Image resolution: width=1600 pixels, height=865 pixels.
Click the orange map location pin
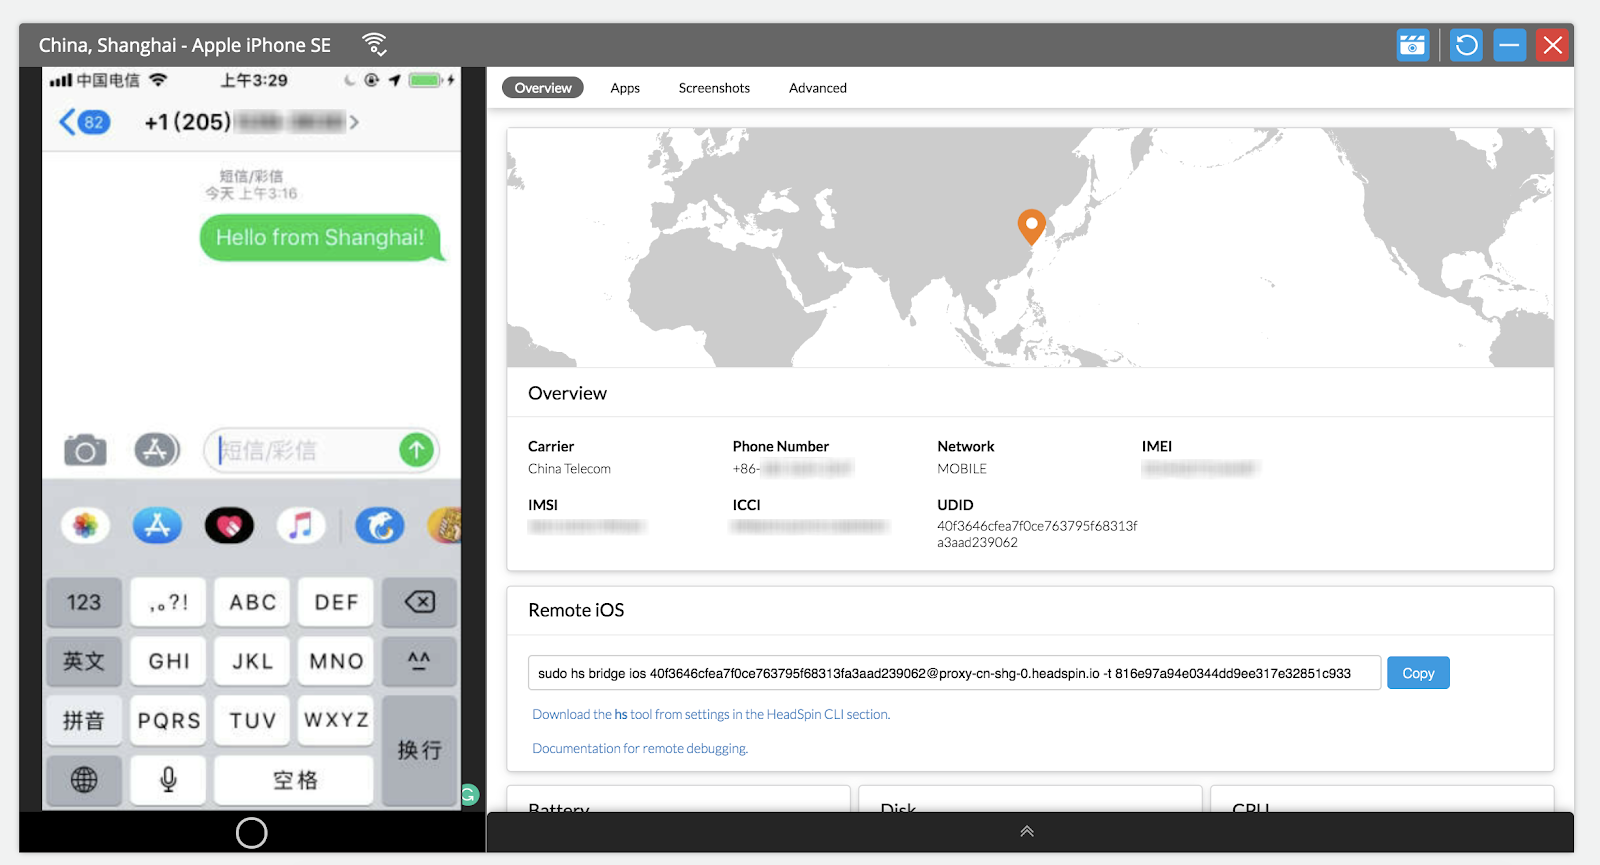1031,226
